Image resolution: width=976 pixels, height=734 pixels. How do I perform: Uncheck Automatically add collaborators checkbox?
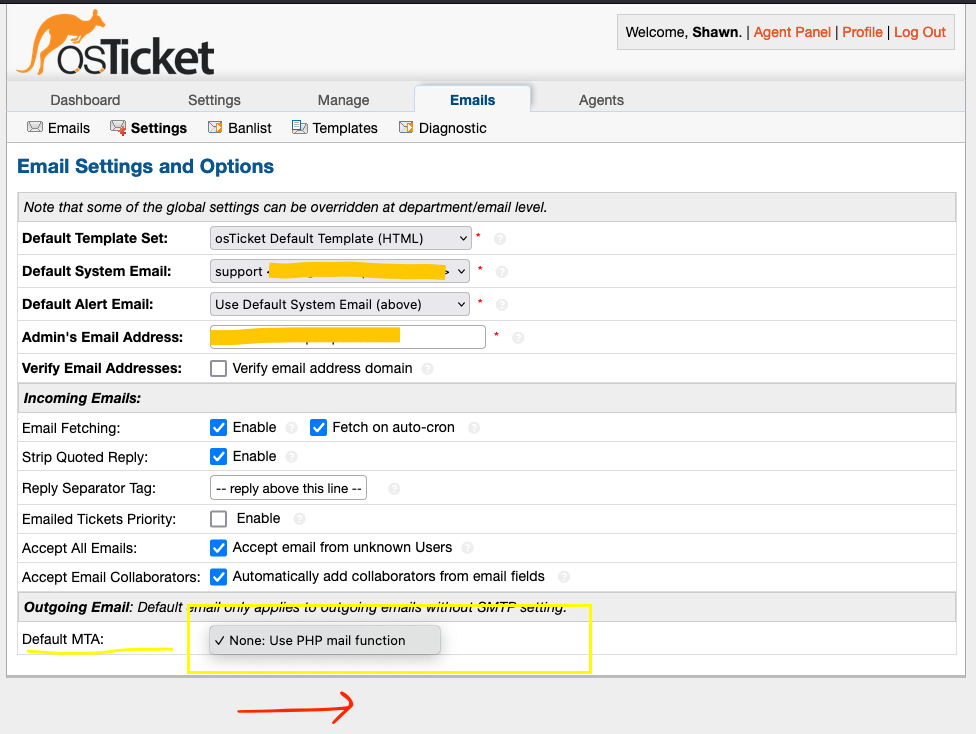pyautogui.click(x=218, y=577)
